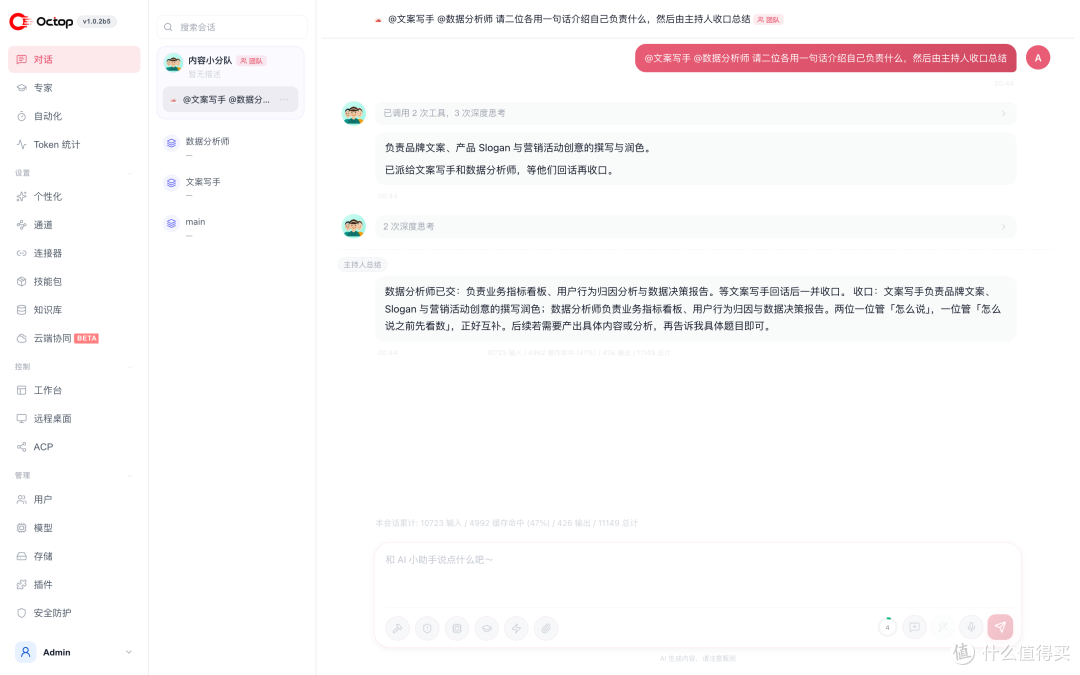Click the ACP share icon
1080x675 pixels.
pos(21,447)
